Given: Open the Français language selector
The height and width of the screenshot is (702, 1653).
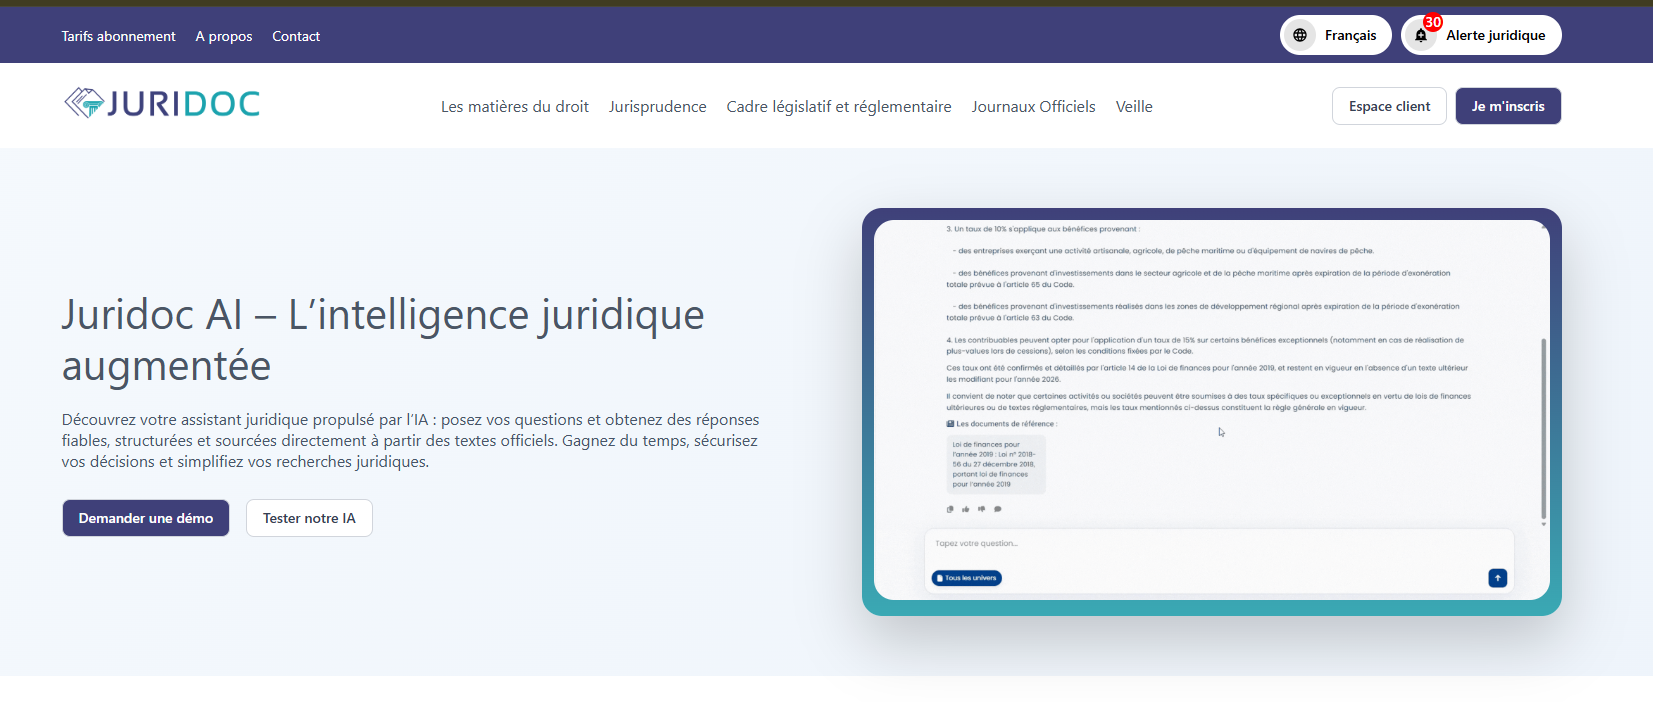Looking at the screenshot, I should (1336, 35).
